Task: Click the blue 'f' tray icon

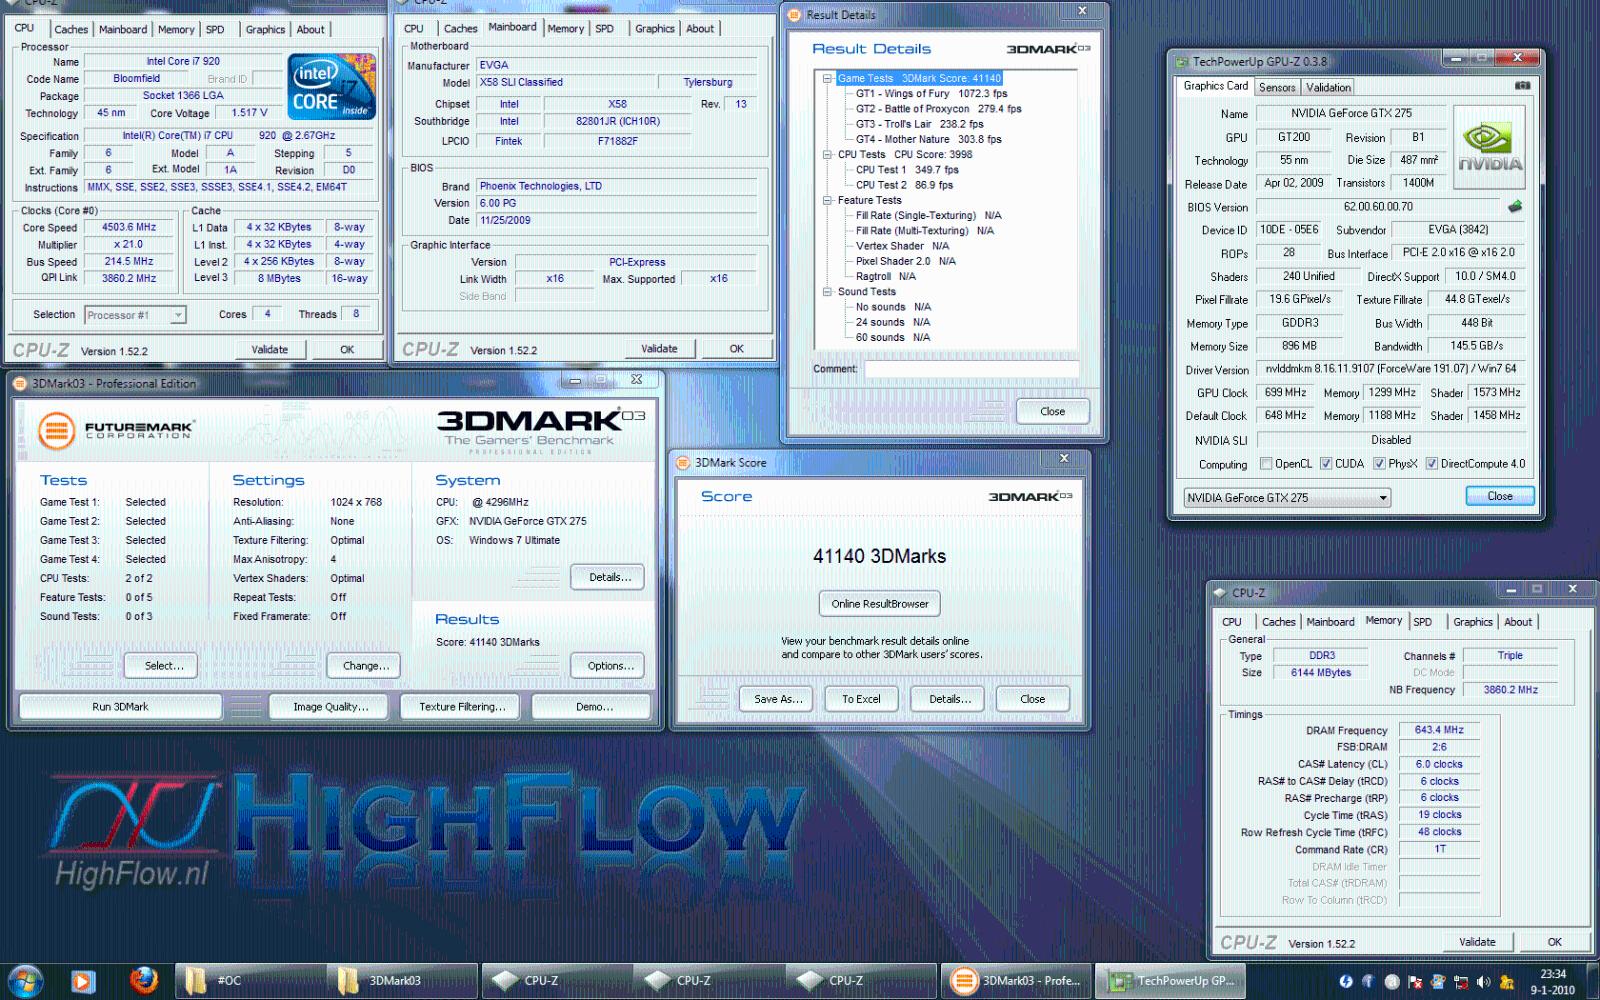Action: [x=1368, y=982]
